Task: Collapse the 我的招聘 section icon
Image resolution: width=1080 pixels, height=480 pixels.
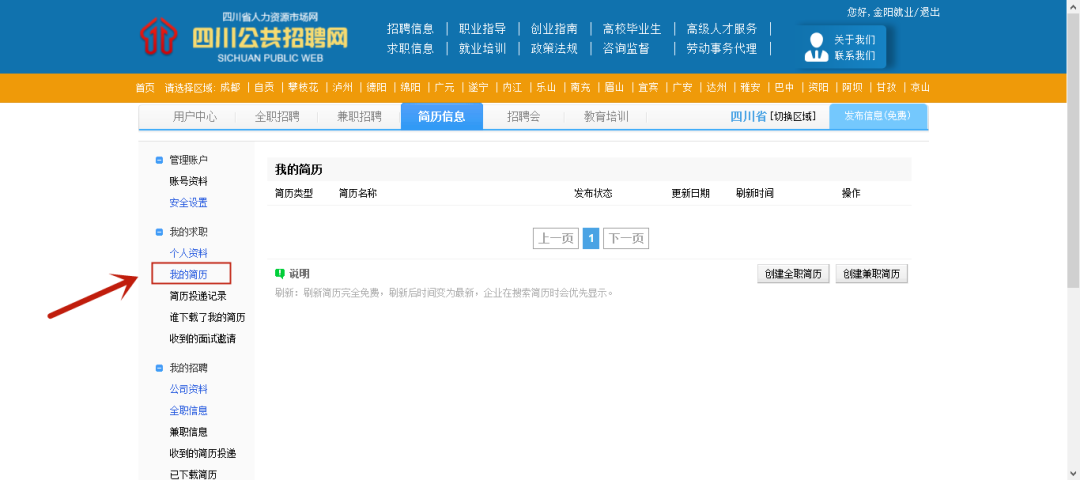Action: [x=159, y=368]
